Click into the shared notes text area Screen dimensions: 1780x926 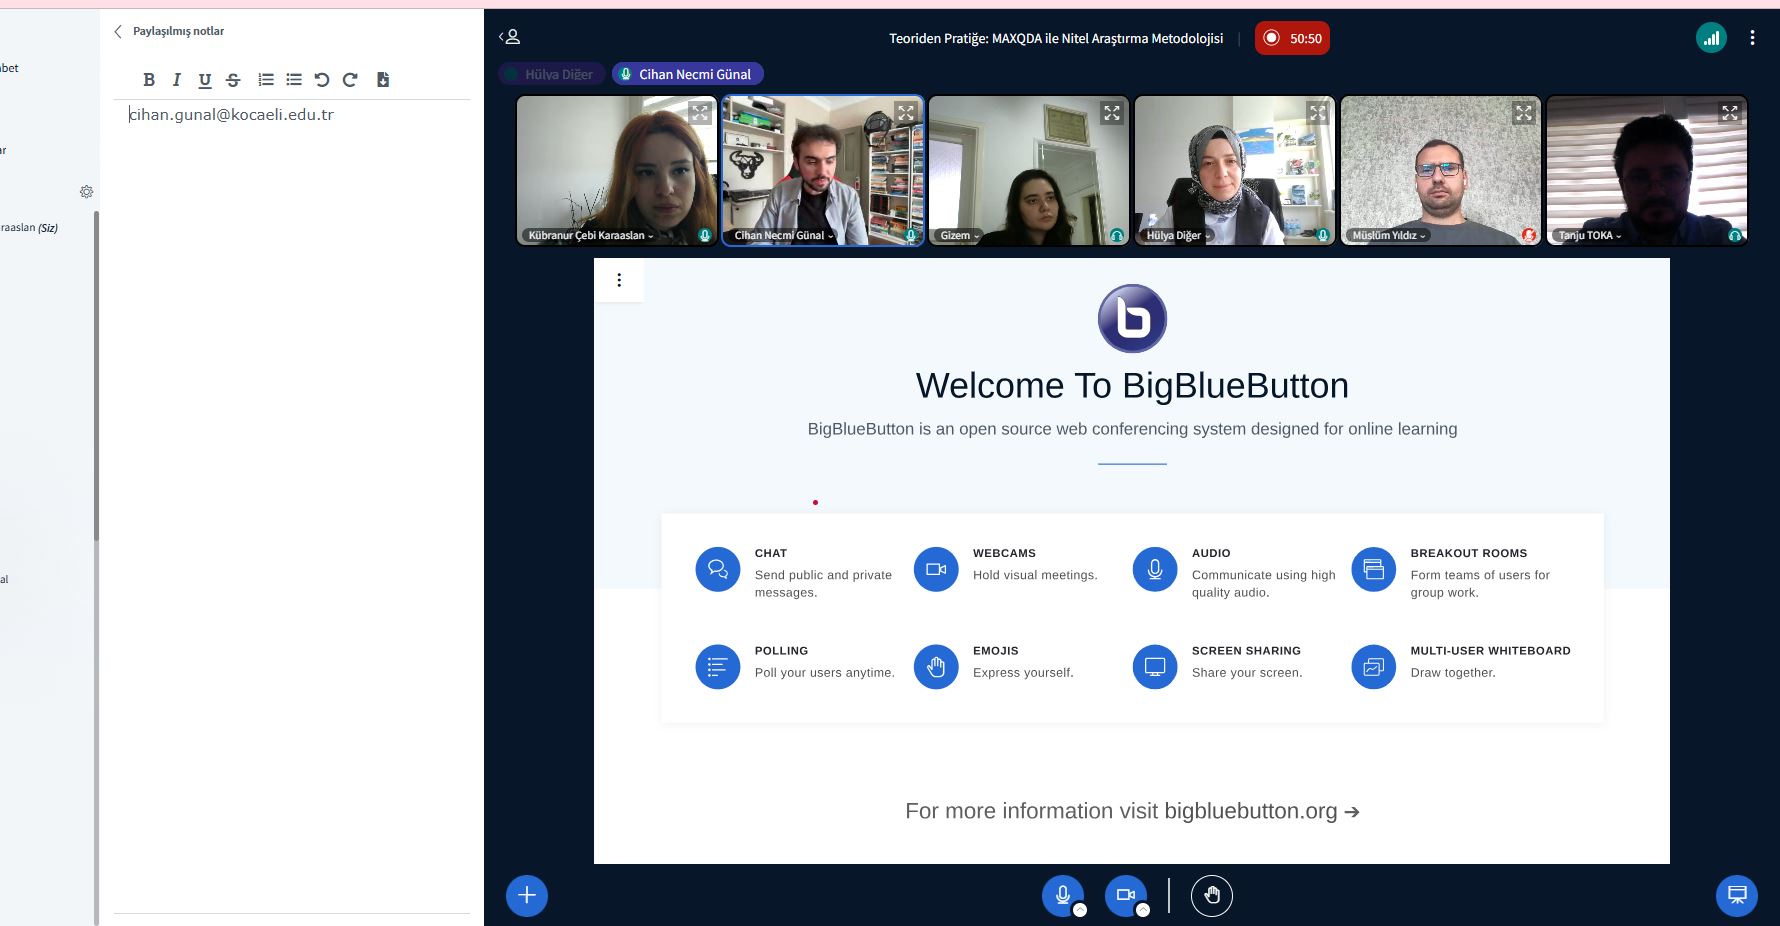point(290,400)
